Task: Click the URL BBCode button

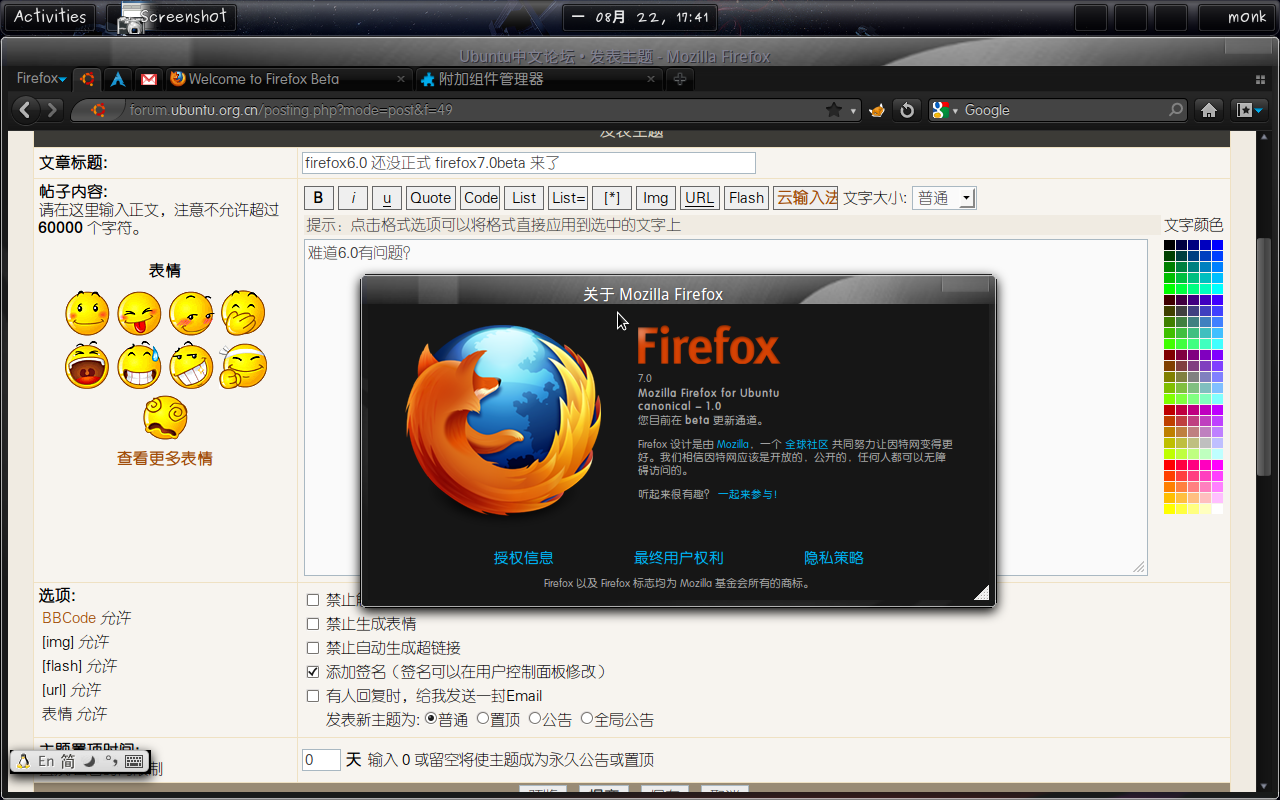Action: pyautogui.click(x=700, y=198)
